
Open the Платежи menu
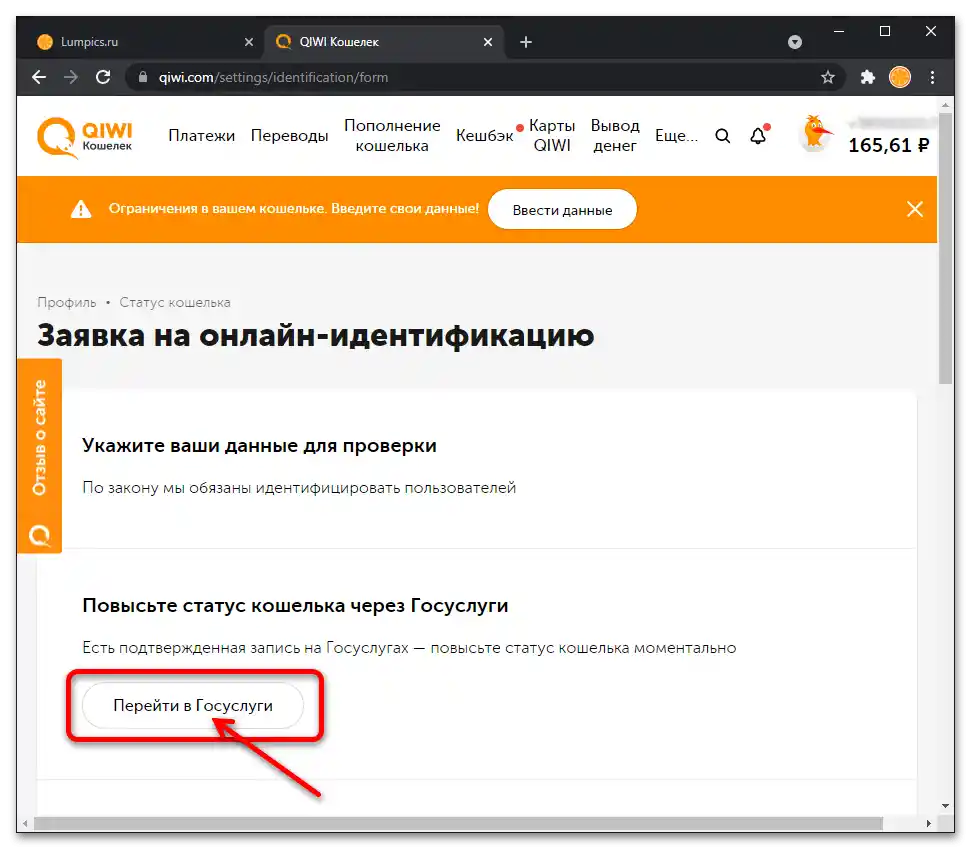[x=202, y=136]
